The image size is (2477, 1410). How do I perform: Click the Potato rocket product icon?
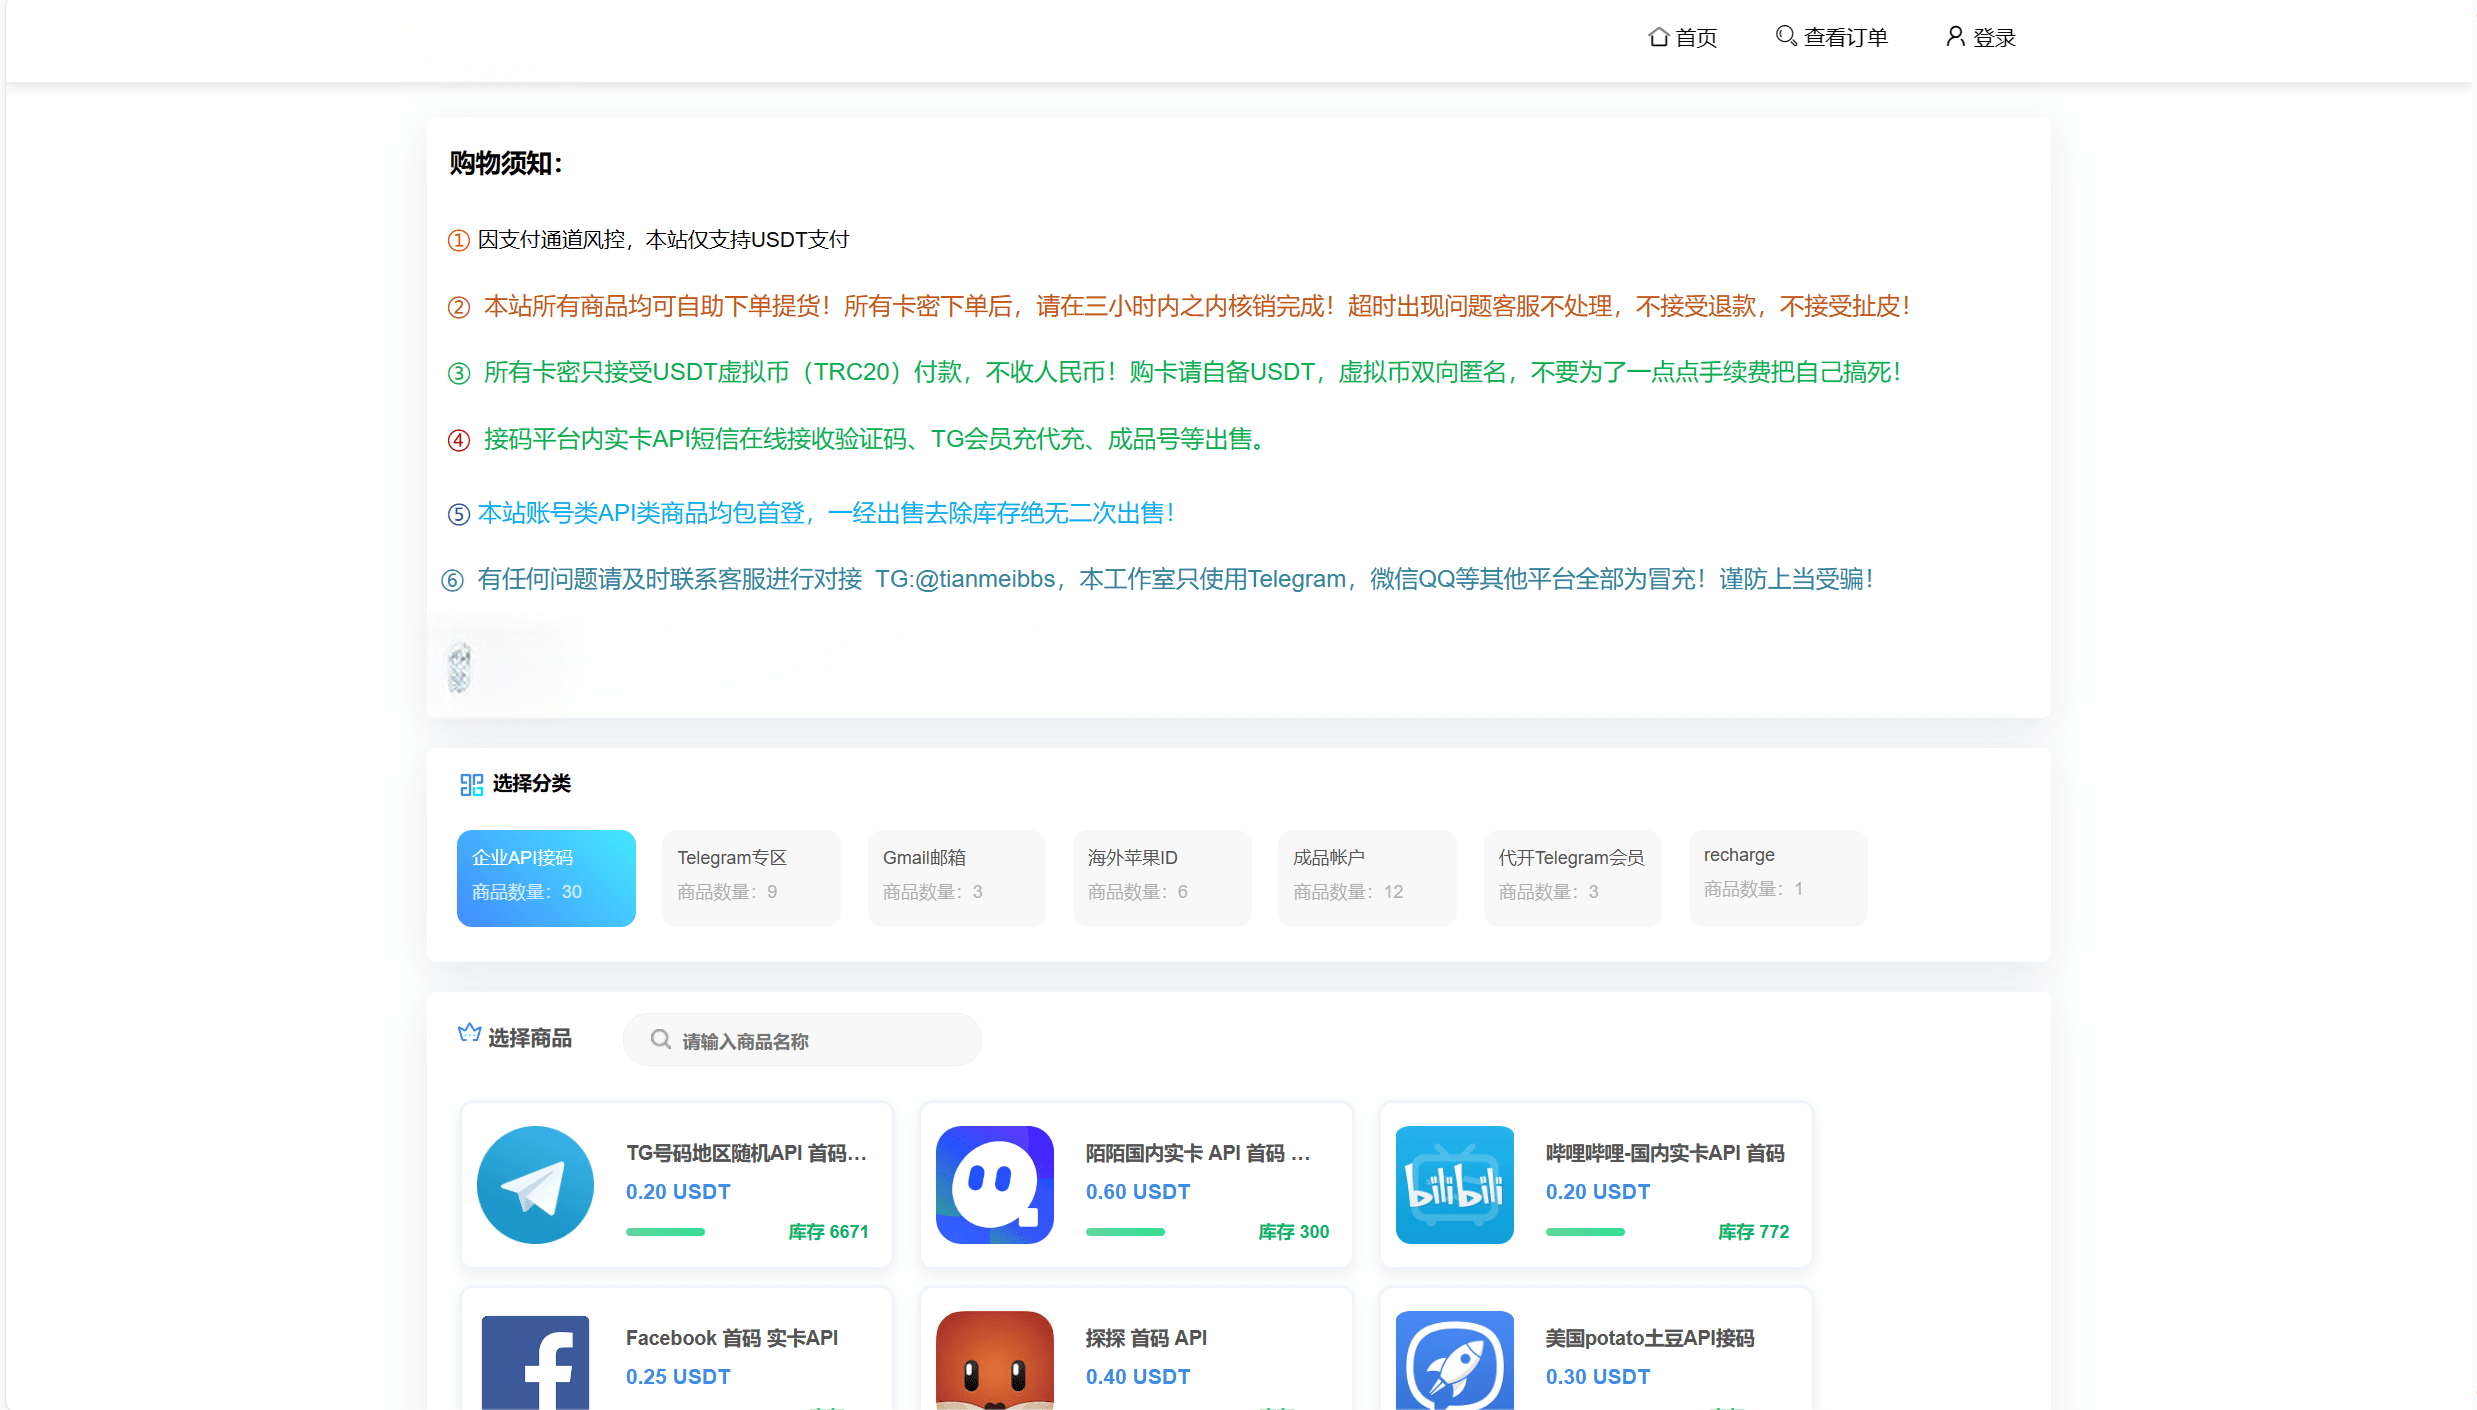[1454, 1362]
